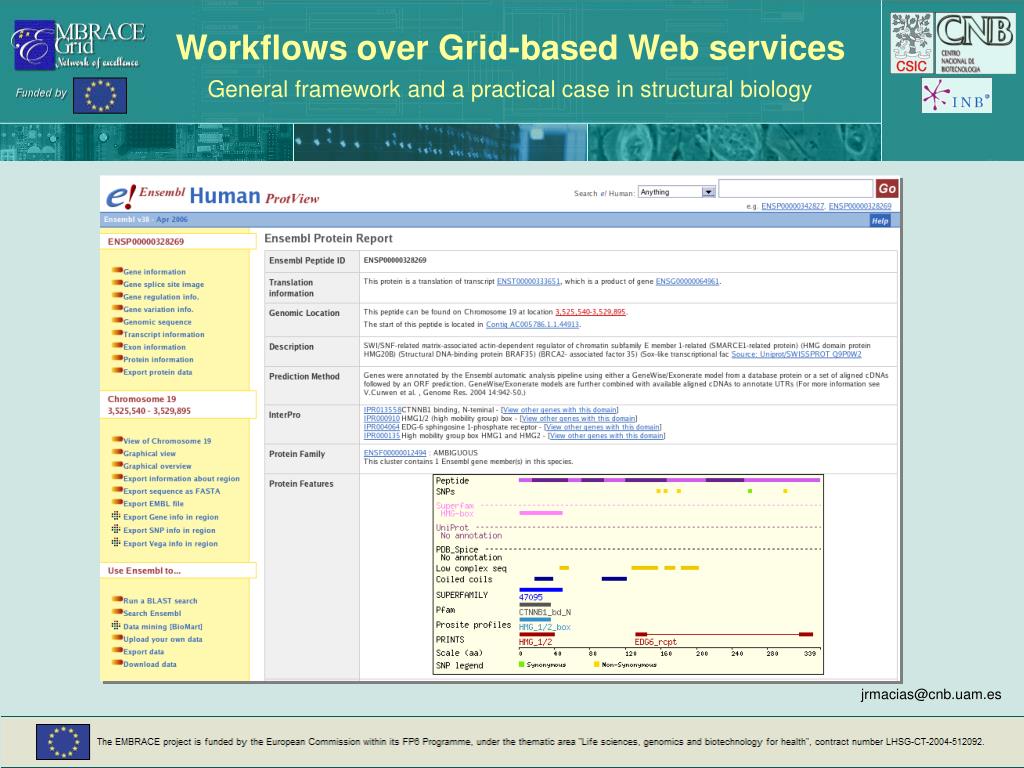Click Export Vega info in region
Viewport: 1024px width, 768px height.
pyautogui.click(x=170, y=544)
